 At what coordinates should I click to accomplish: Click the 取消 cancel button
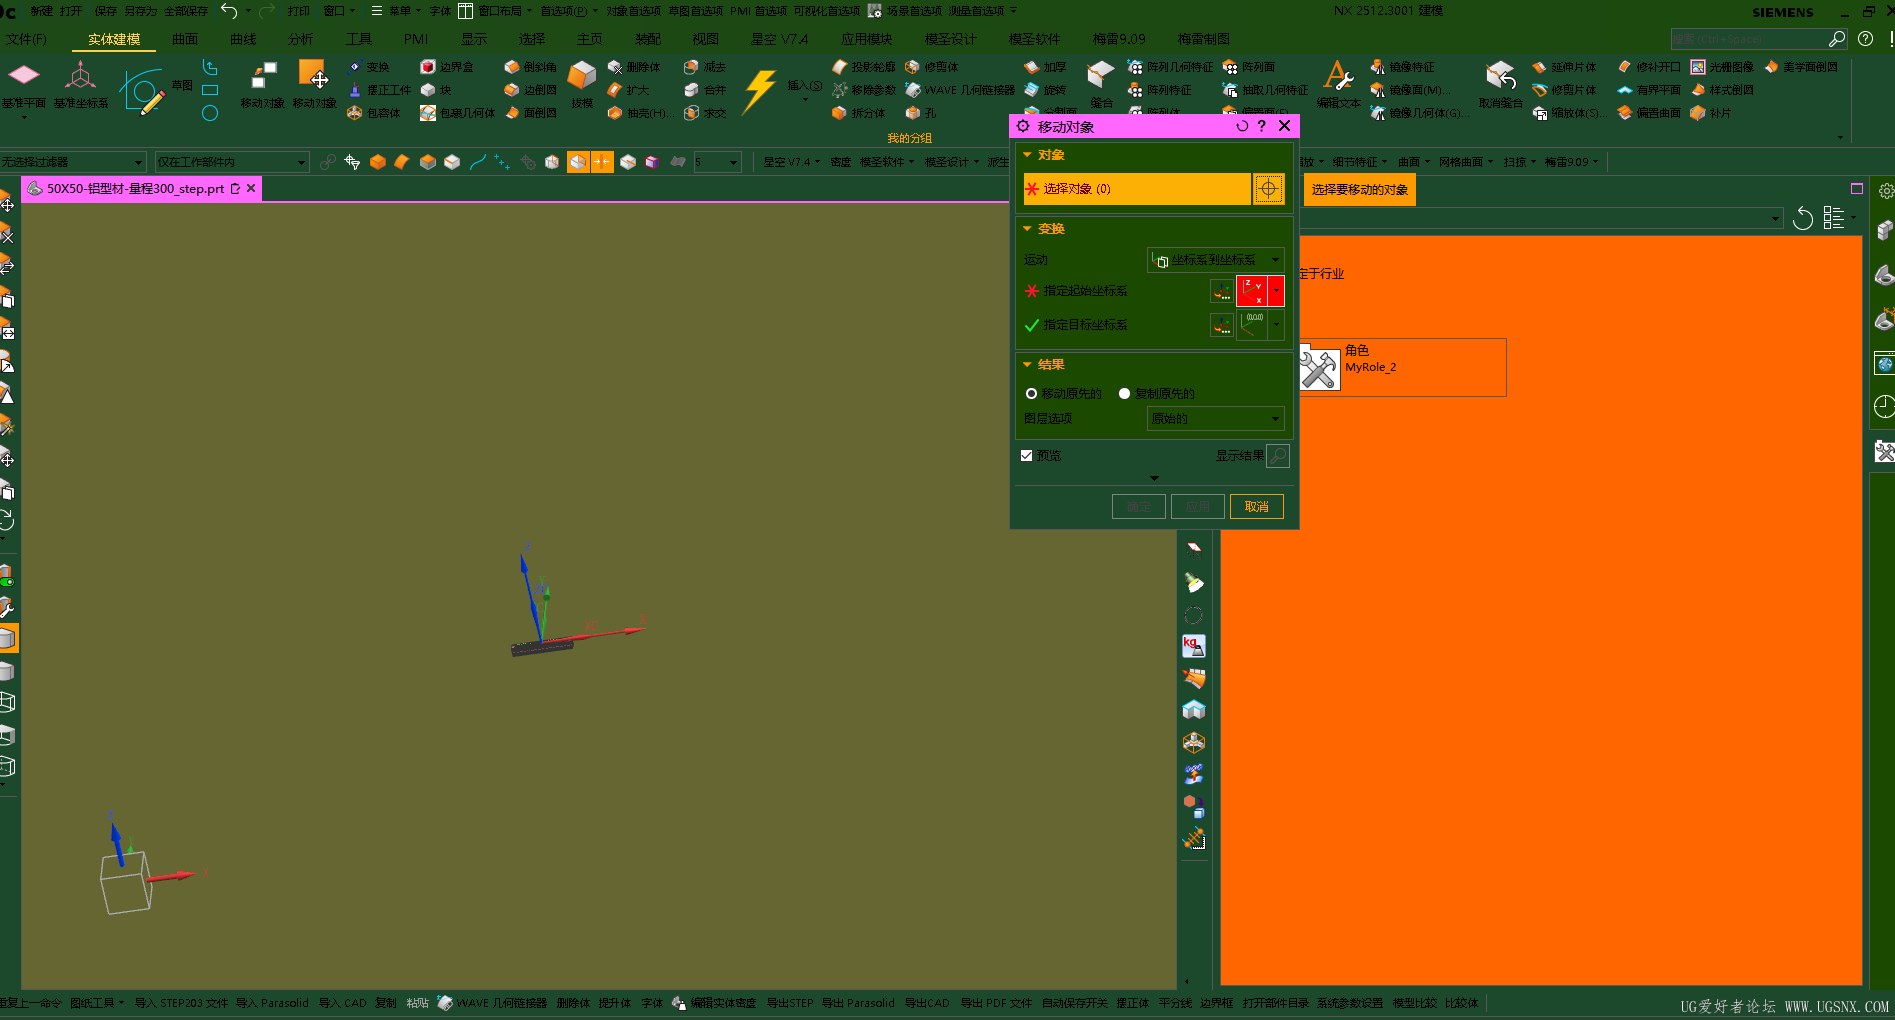[x=1257, y=507]
